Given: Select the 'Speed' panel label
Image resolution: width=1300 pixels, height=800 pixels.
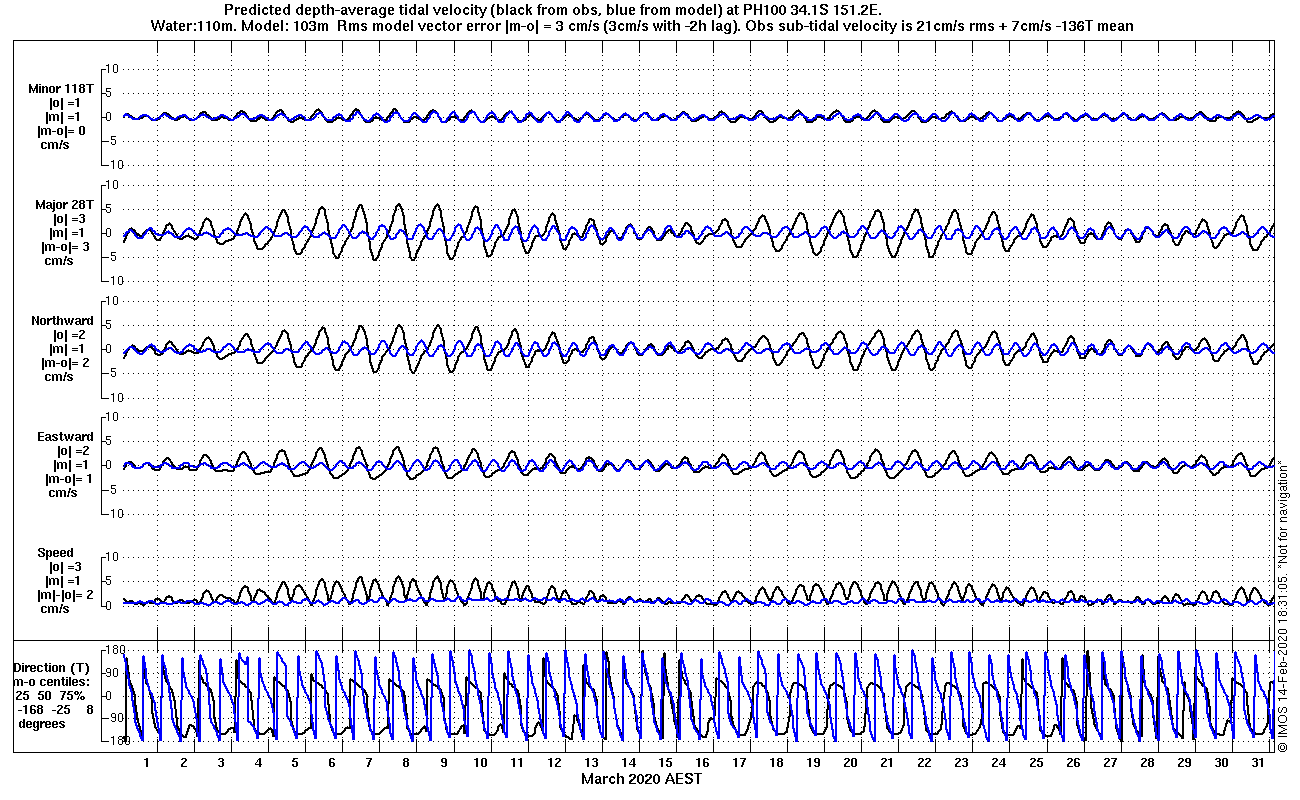Looking at the screenshot, I should tap(55, 553).
